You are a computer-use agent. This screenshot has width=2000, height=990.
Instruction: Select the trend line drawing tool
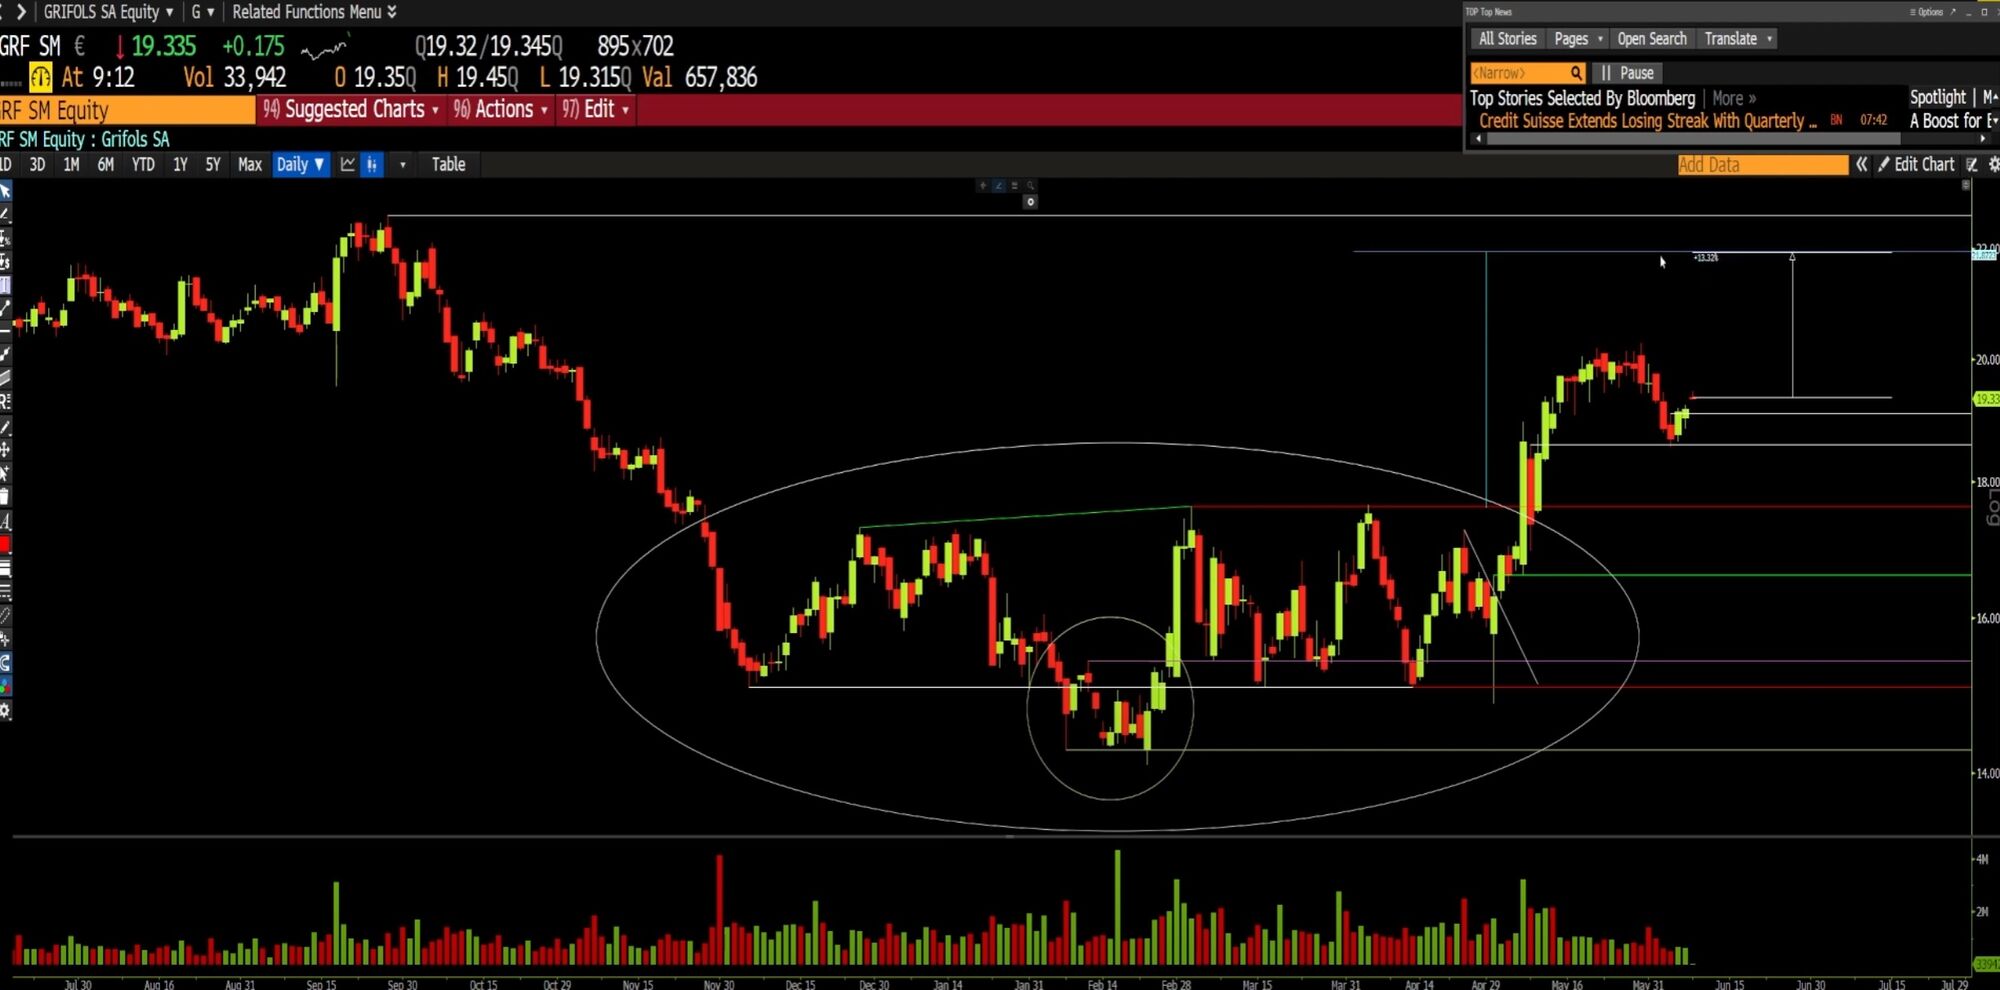[5, 214]
